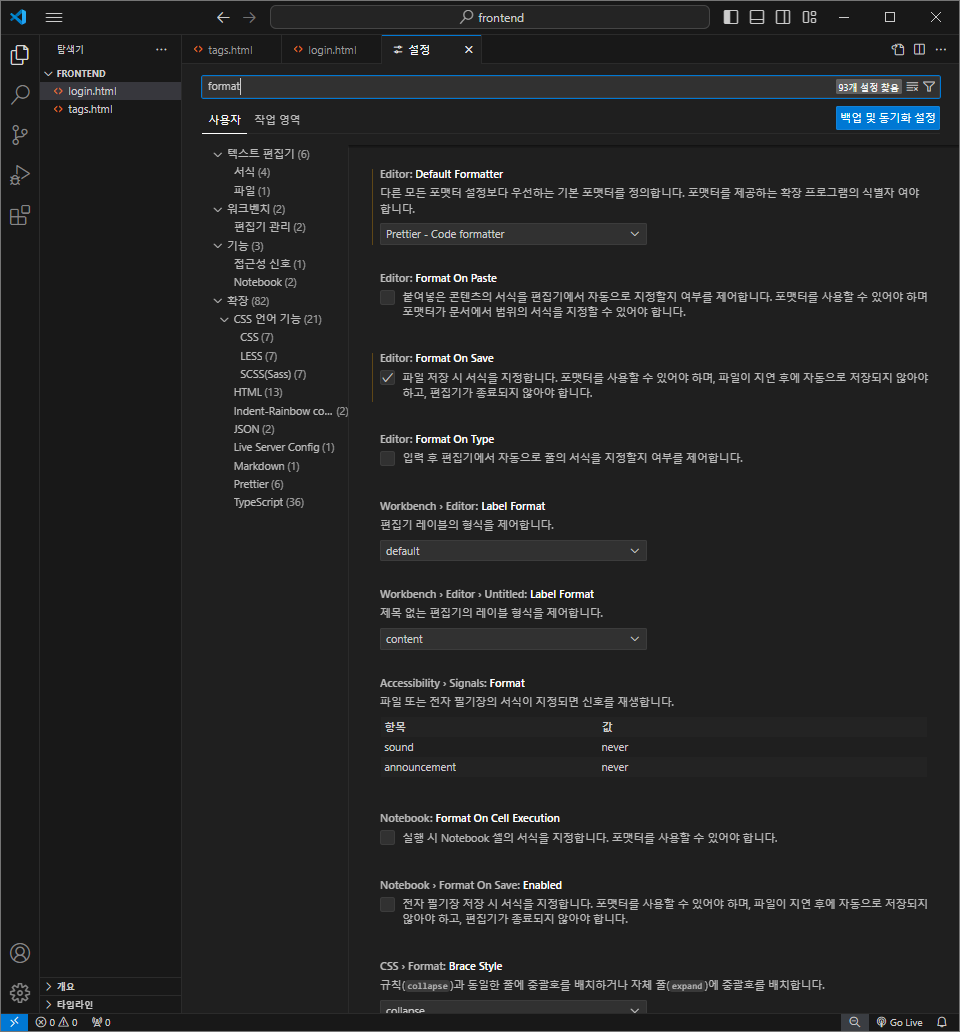Open CSS Brace Style dropdown
The height and width of the screenshot is (1032, 960).
pos(513,1008)
